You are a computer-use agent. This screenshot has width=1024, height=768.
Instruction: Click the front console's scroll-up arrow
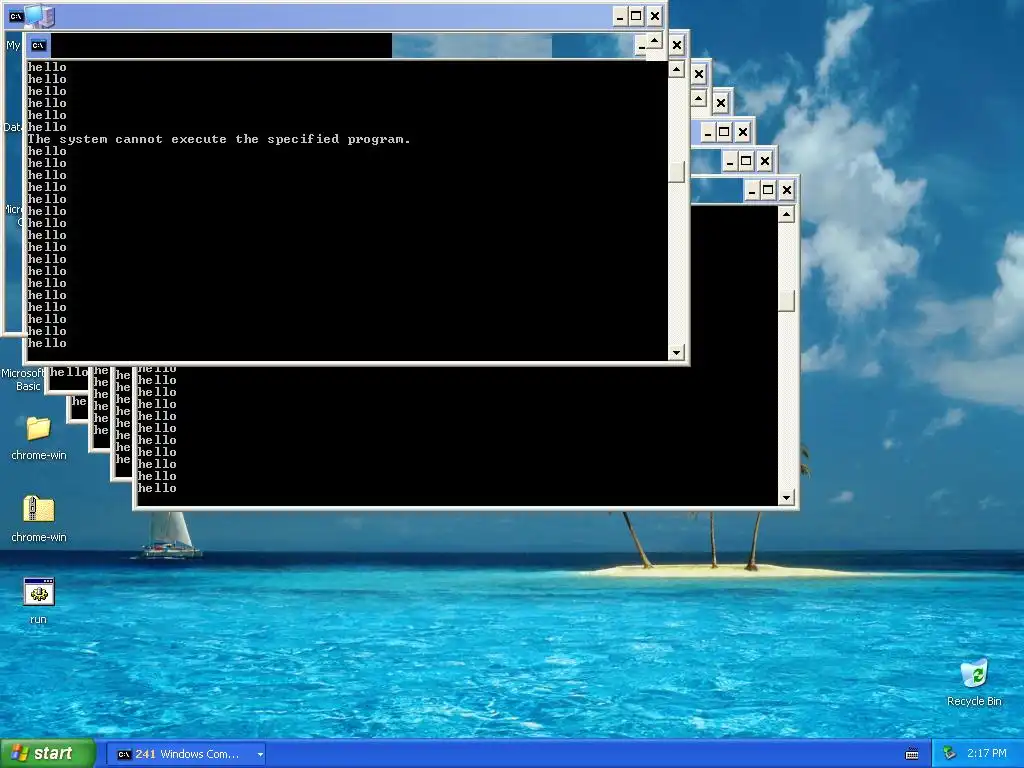coord(676,69)
